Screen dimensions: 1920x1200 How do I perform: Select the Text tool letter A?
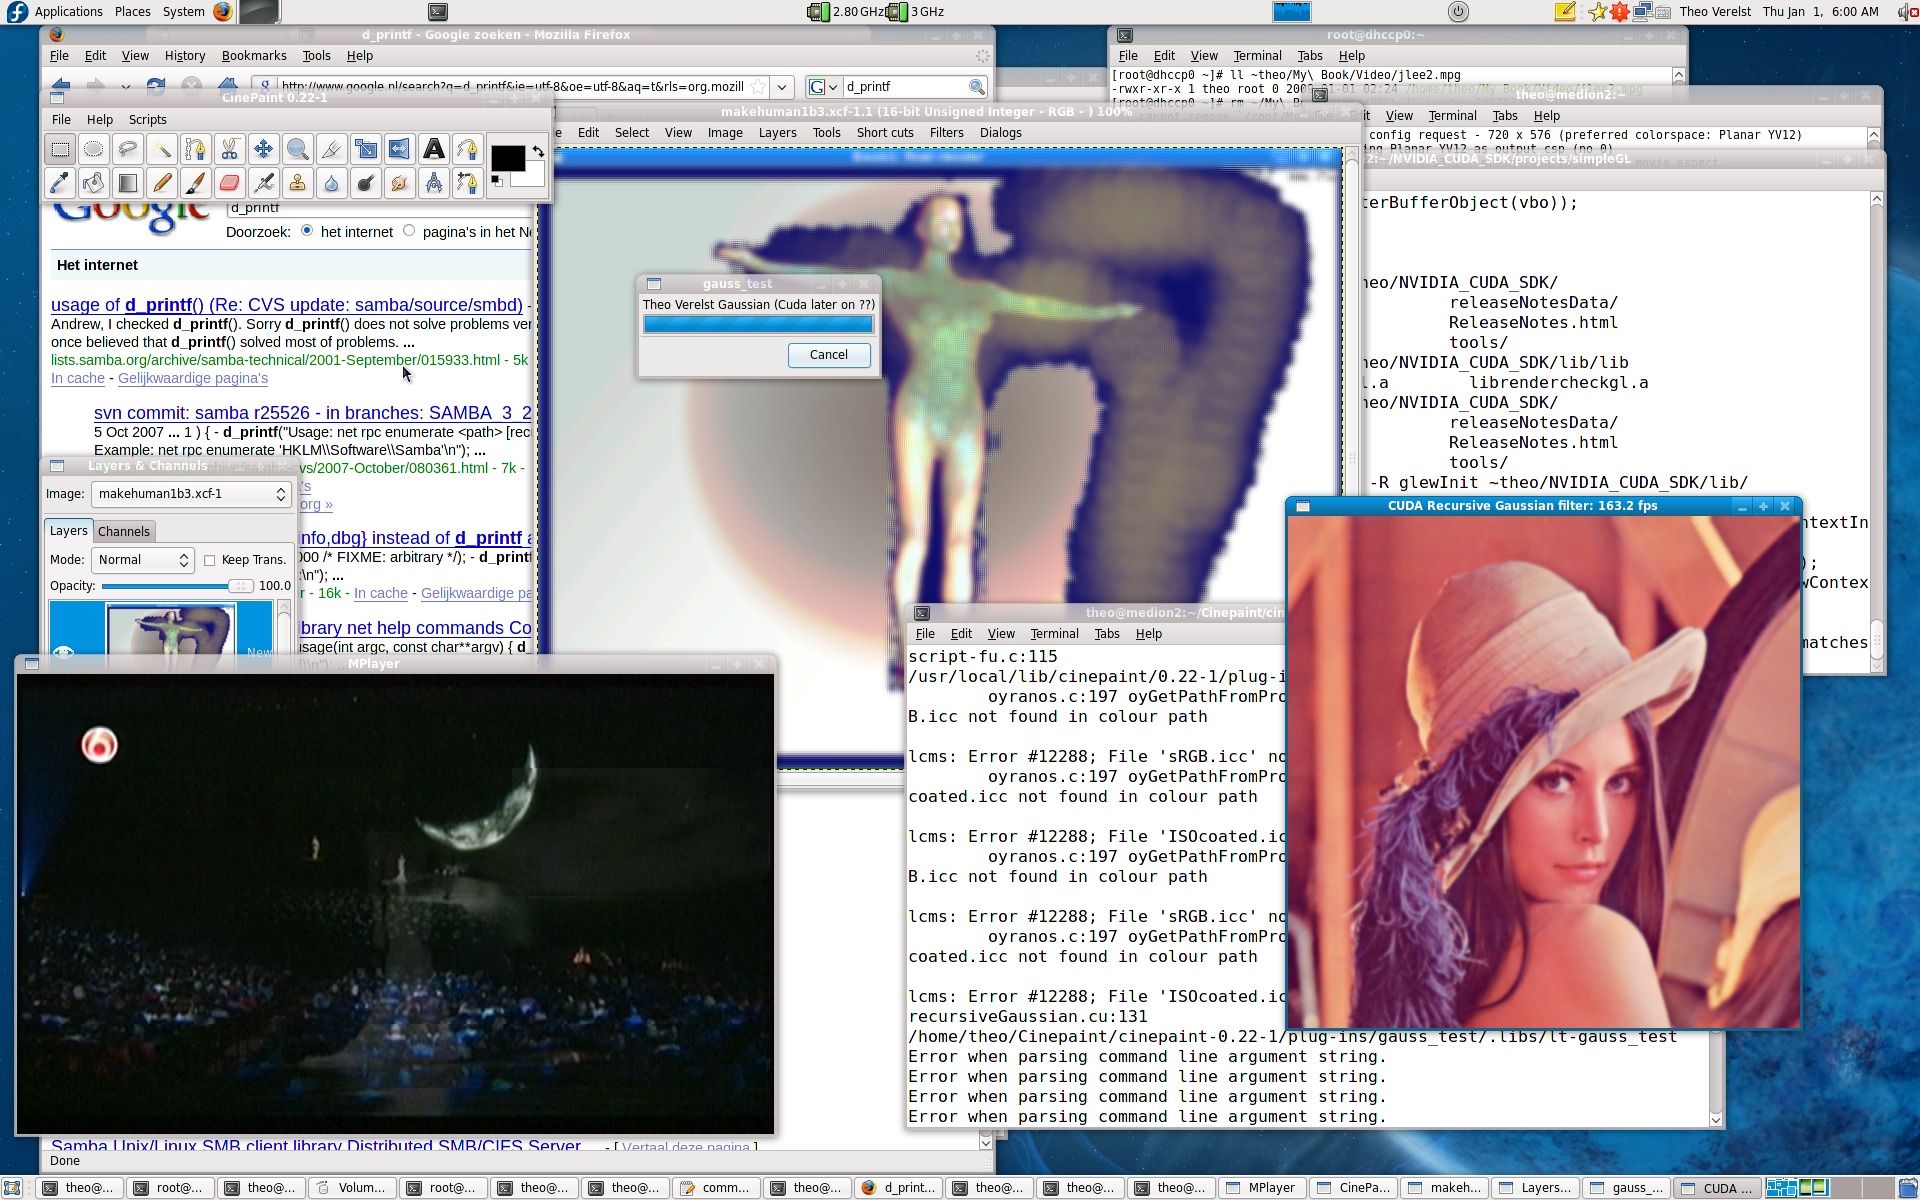click(x=434, y=150)
